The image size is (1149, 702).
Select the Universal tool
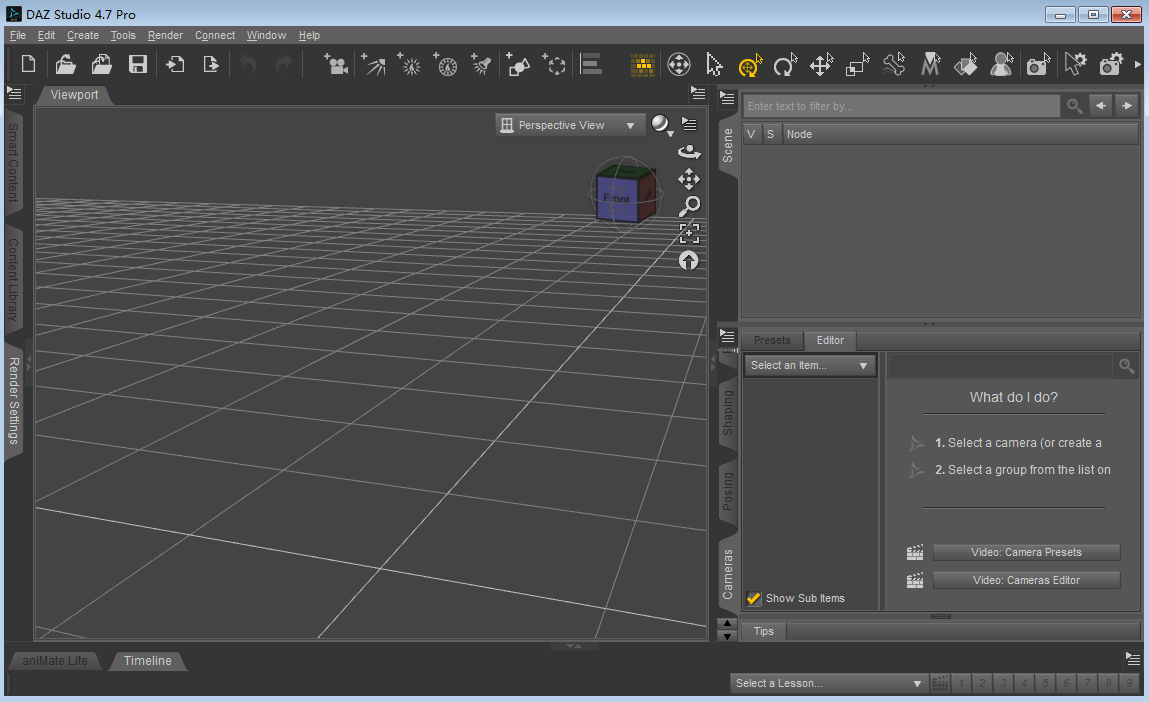[679, 64]
